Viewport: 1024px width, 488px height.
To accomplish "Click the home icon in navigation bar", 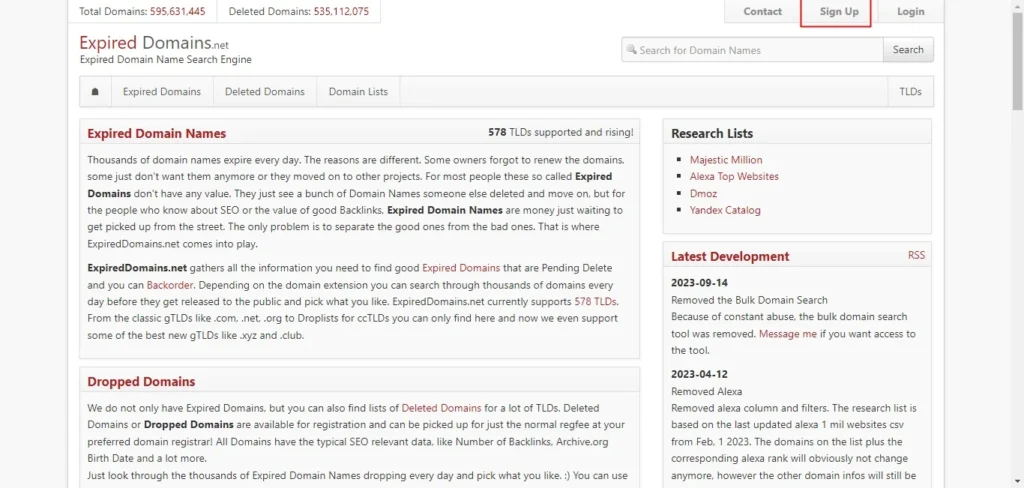I will coord(95,92).
